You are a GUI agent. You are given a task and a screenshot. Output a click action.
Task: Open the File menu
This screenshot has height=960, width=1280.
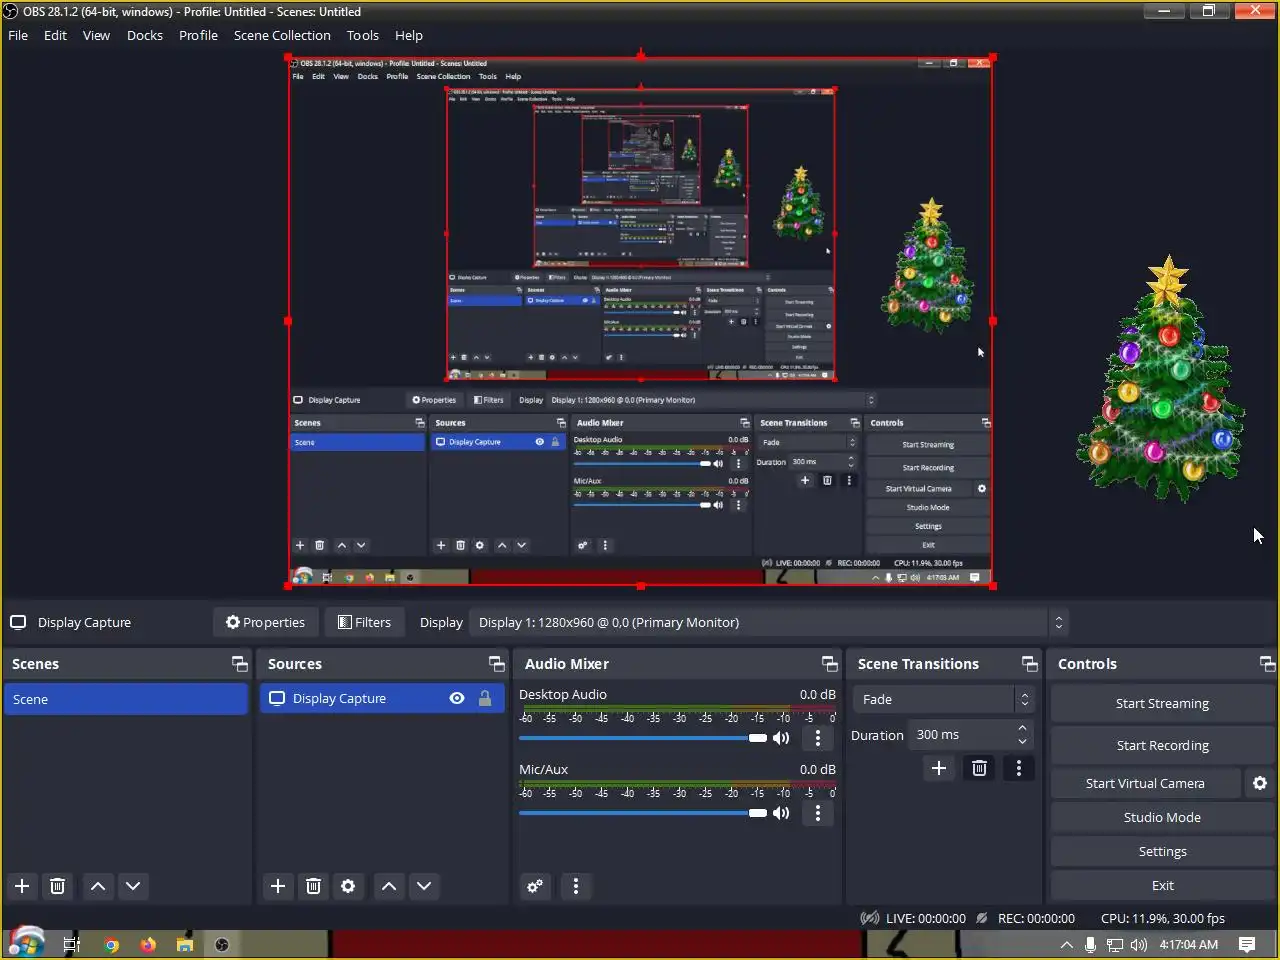[x=18, y=35]
